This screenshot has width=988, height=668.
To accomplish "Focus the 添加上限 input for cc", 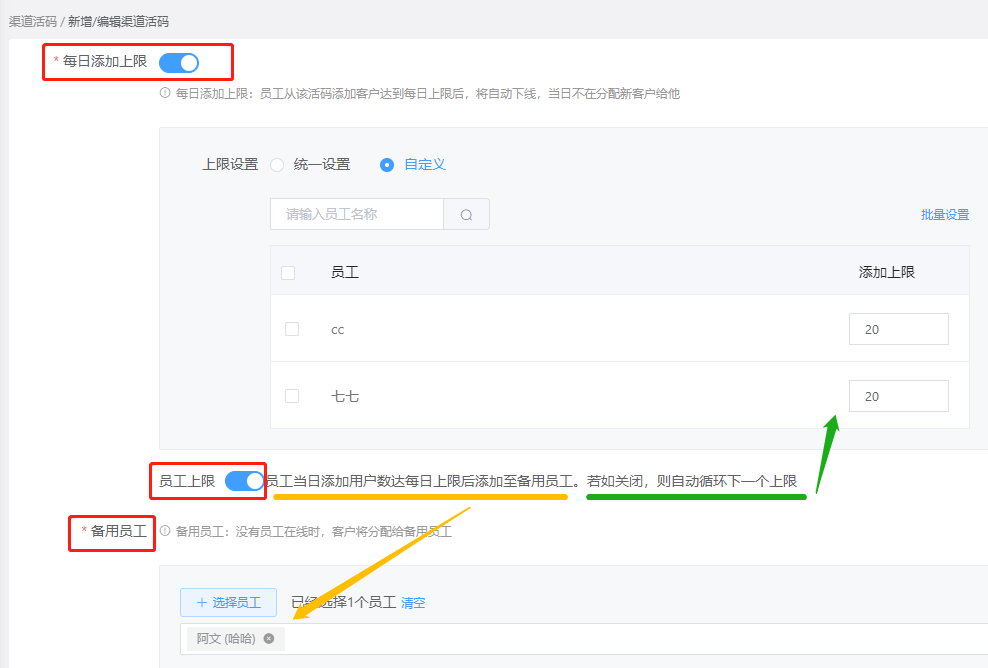I will click(898, 329).
